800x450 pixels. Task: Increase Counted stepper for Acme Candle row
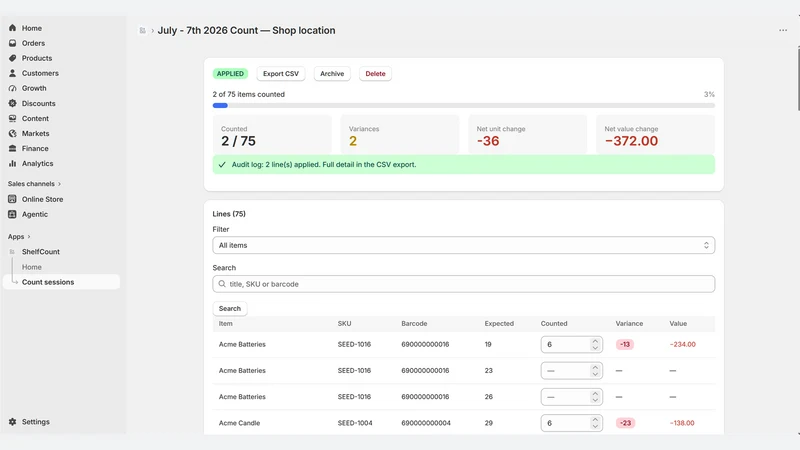pos(595,419)
